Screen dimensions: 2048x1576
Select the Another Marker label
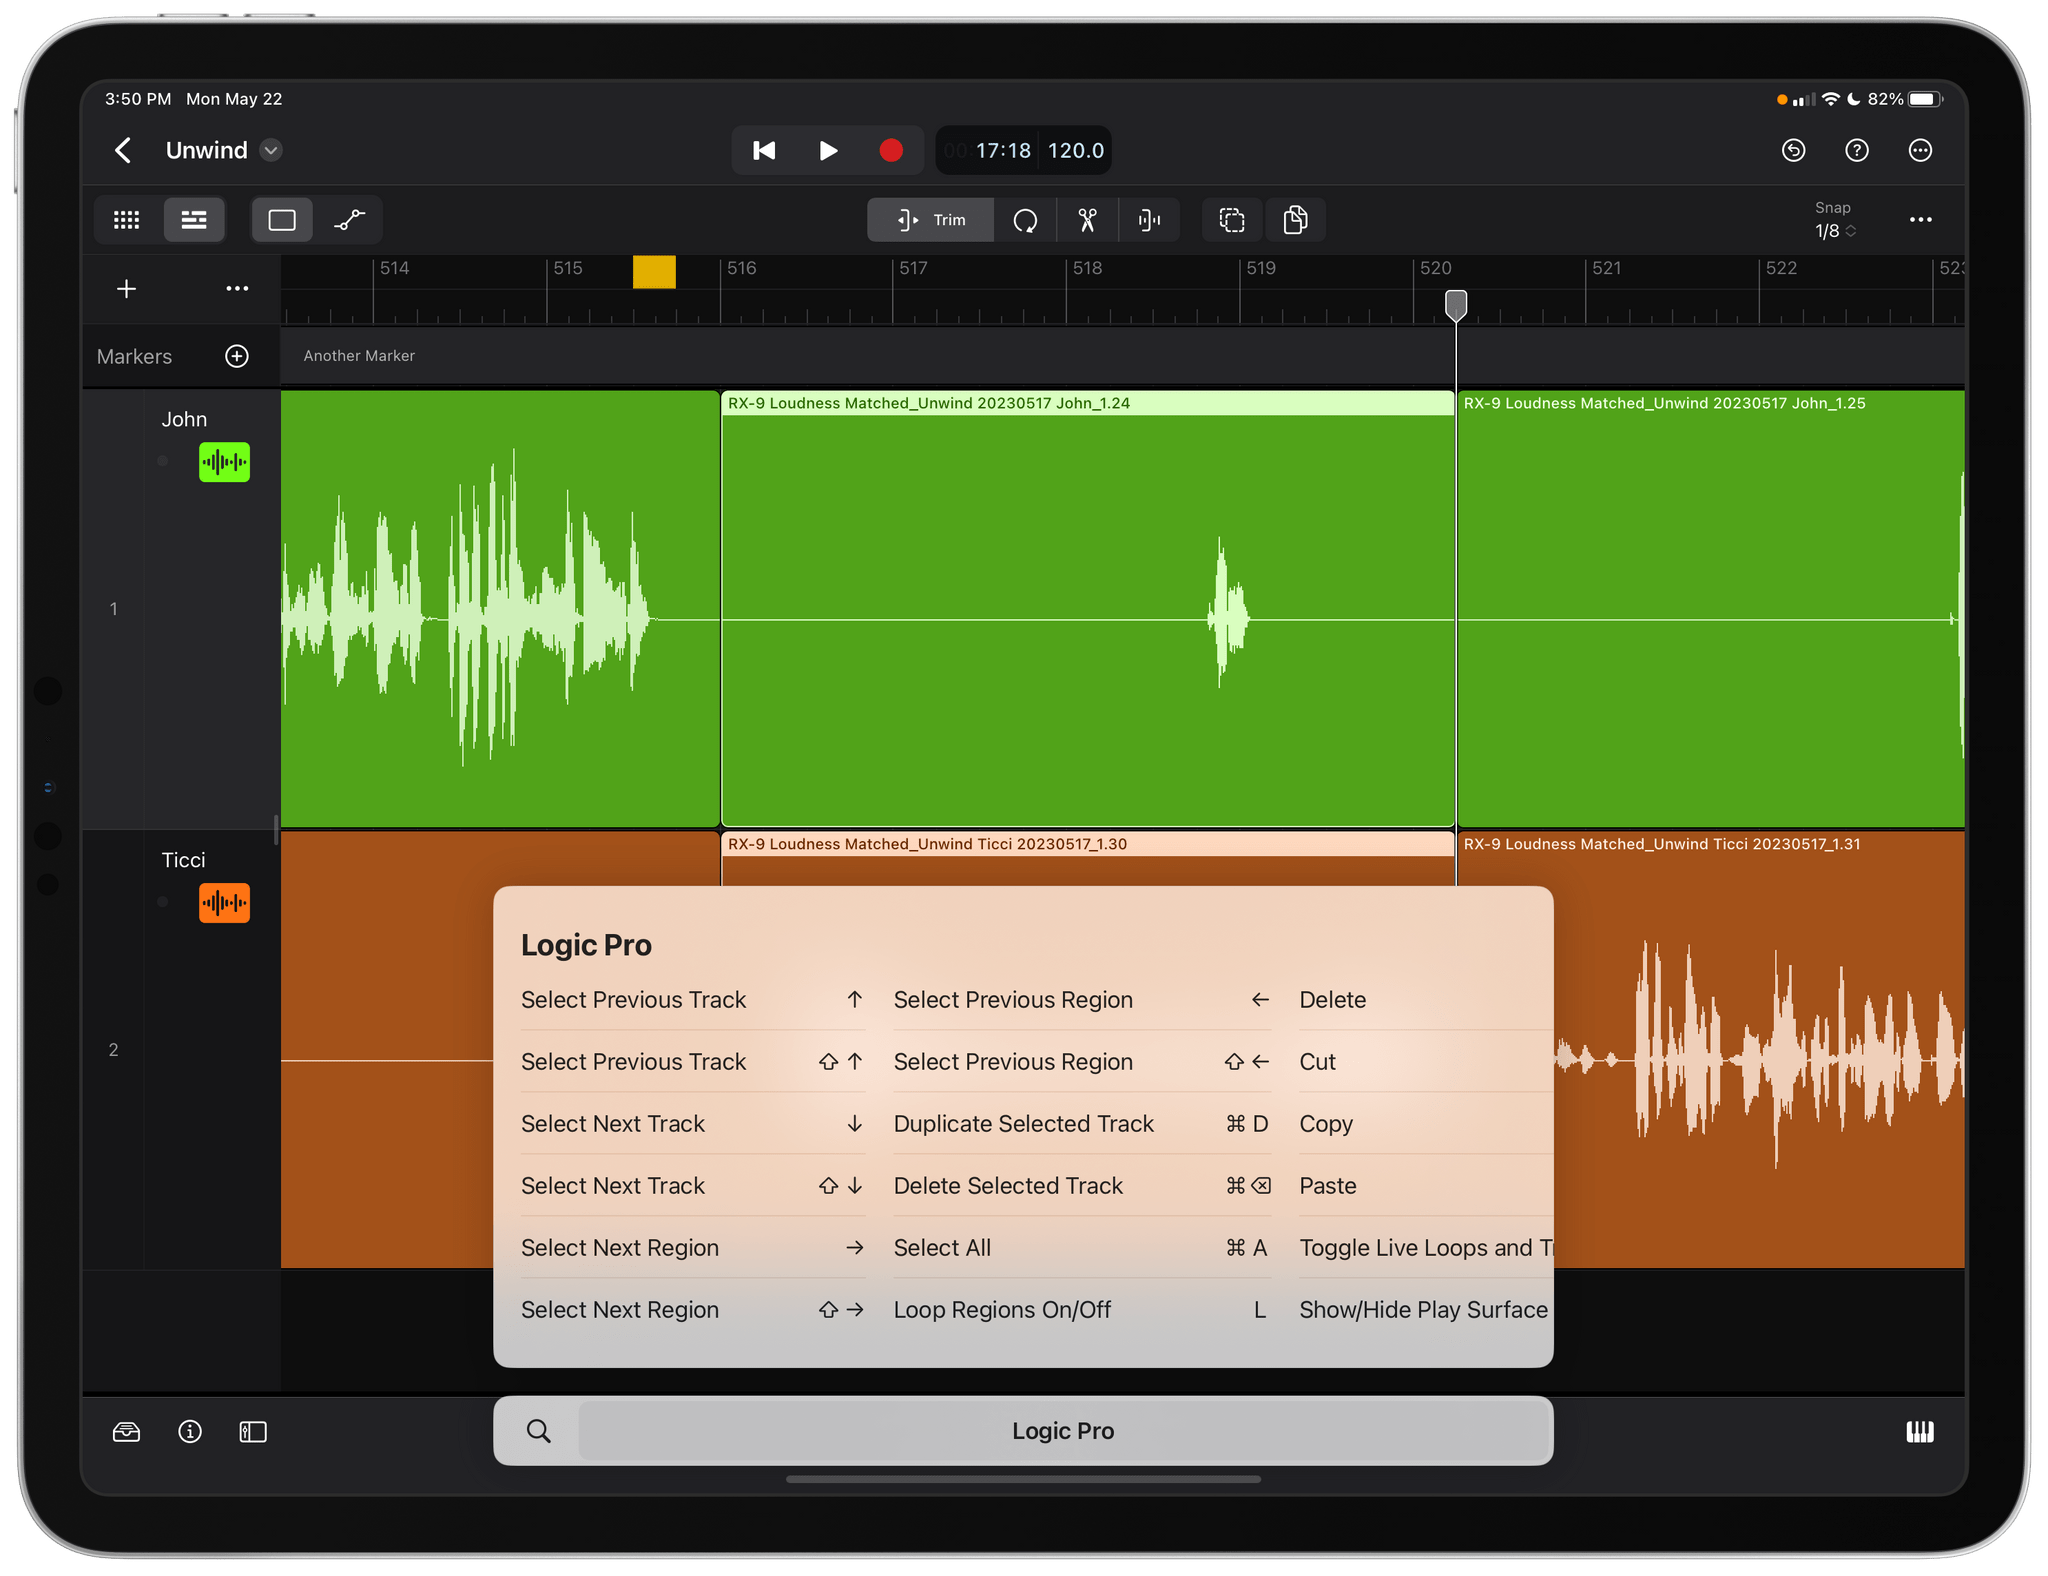click(359, 356)
